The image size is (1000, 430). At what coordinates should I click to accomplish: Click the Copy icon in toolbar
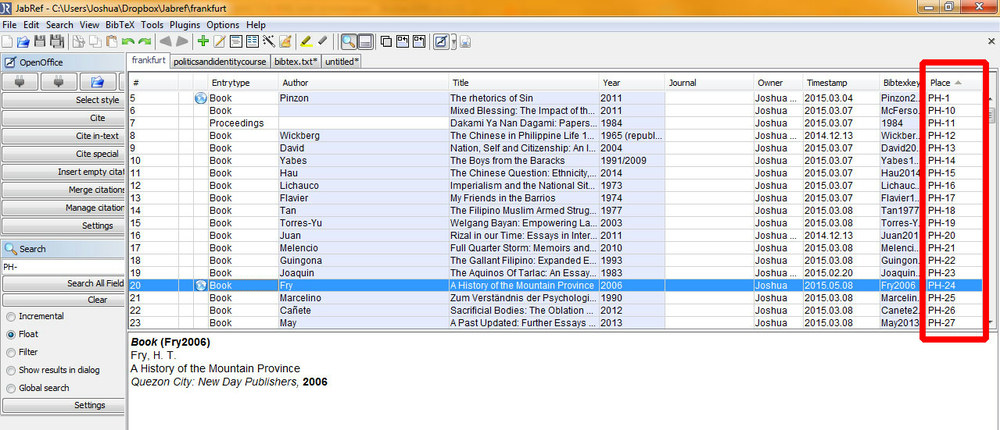(x=93, y=42)
